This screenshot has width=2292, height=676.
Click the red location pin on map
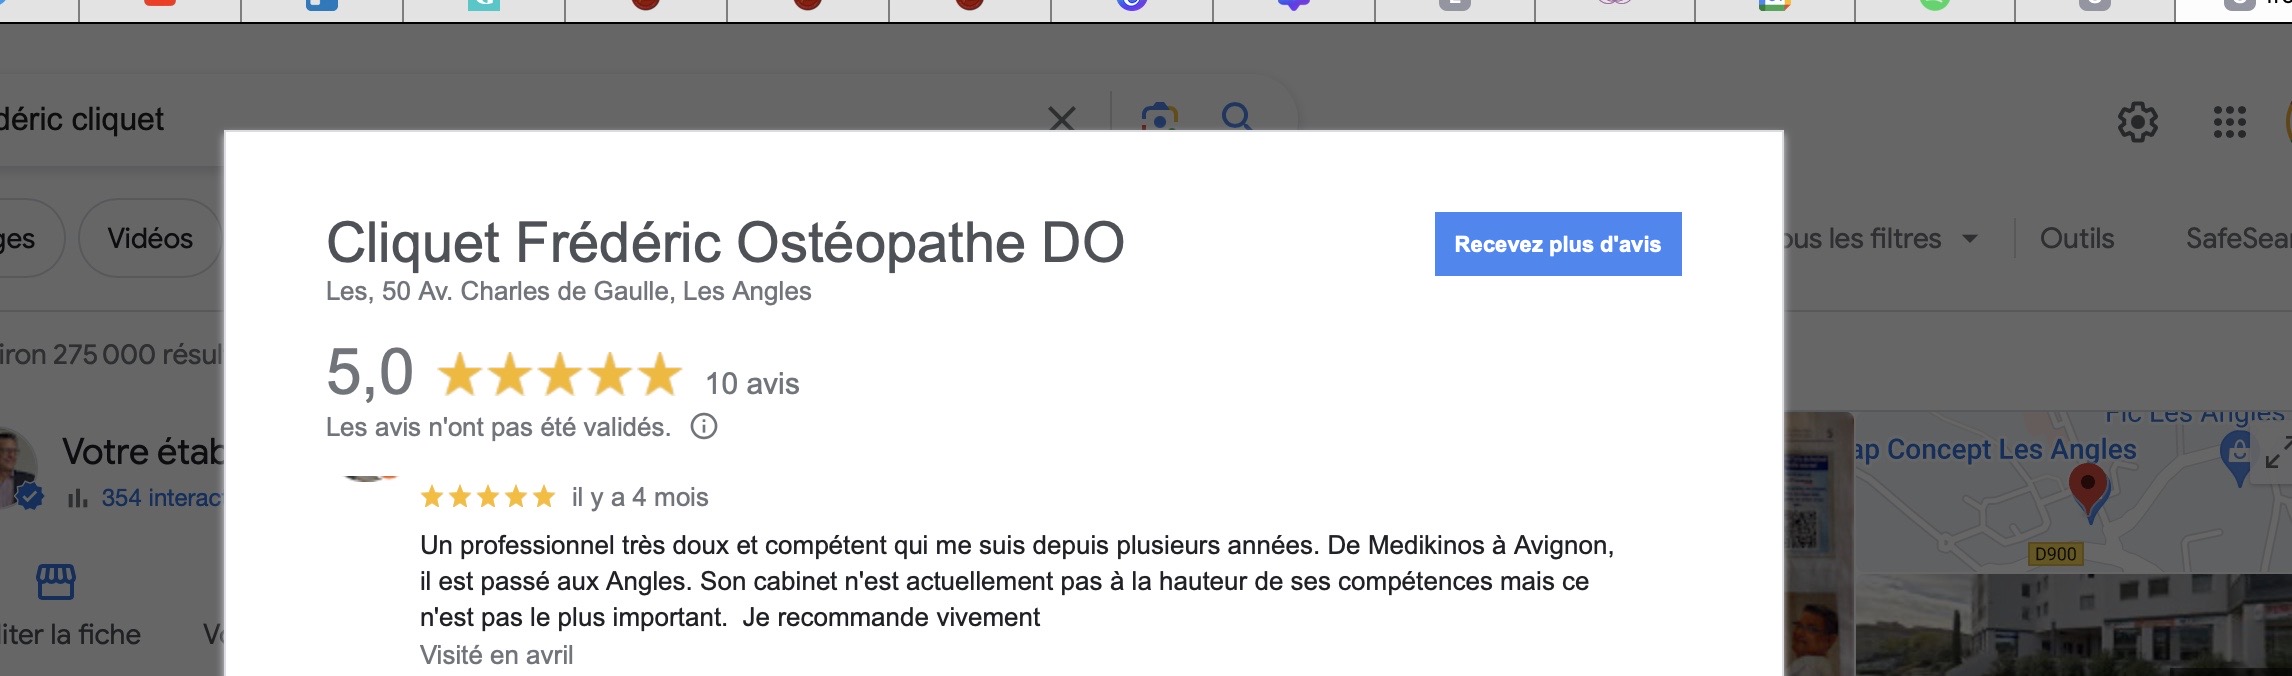pyautogui.click(x=2087, y=488)
